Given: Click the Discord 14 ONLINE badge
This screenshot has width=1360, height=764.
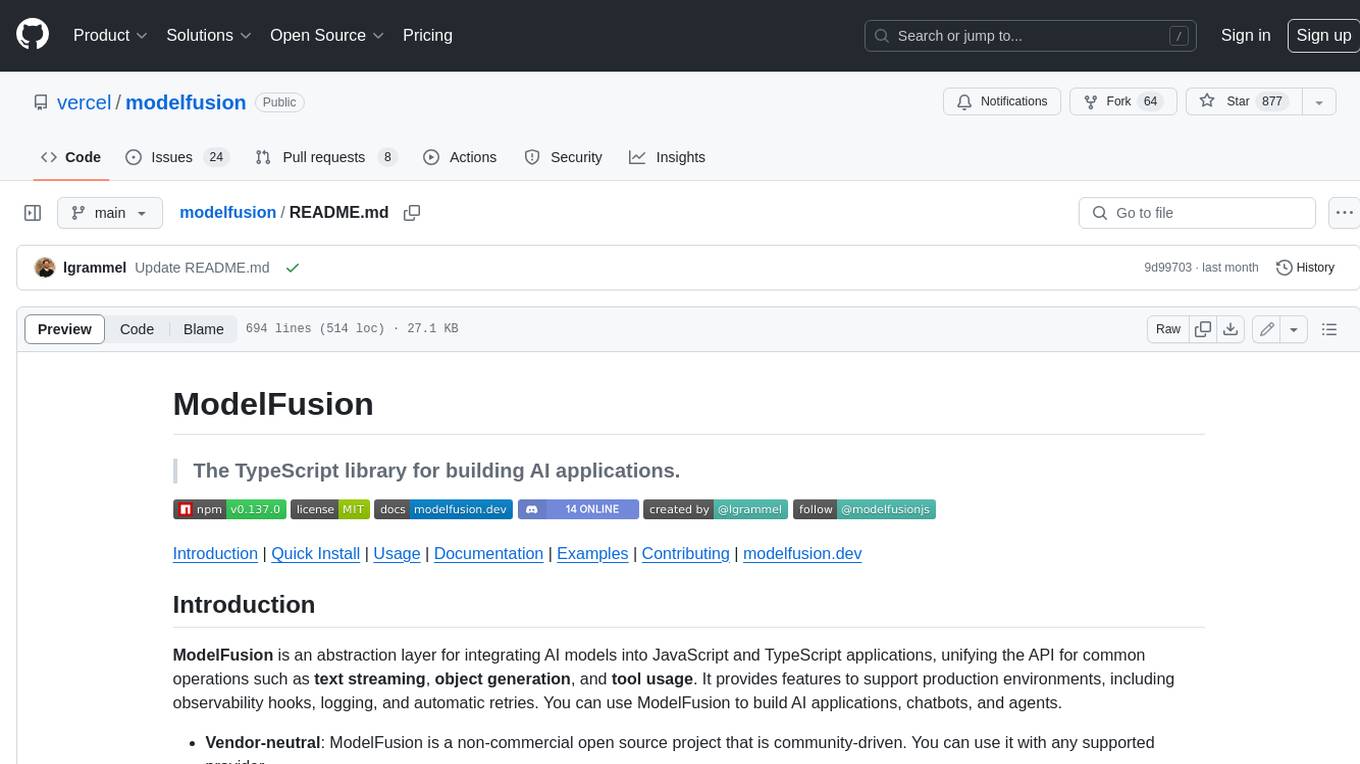Looking at the screenshot, I should coord(578,509).
